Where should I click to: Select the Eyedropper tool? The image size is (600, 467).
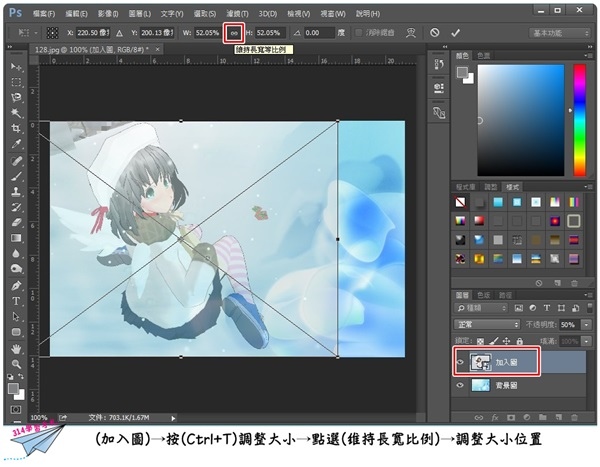click(16, 144)
